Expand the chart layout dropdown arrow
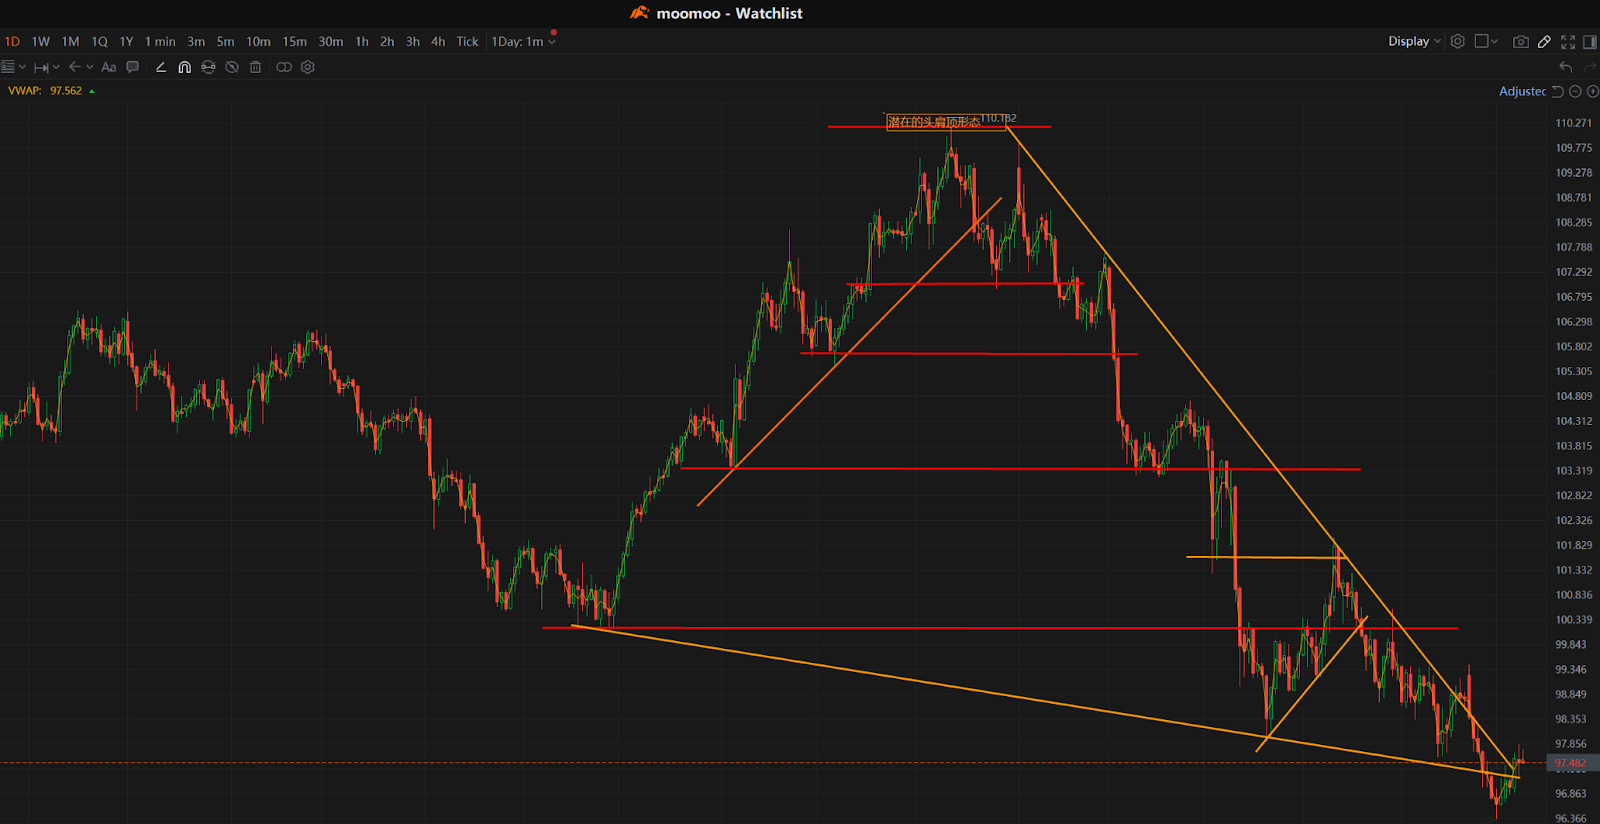Image resolution: width=1600 pixels, height=824 pixels. pos(1494,42)
